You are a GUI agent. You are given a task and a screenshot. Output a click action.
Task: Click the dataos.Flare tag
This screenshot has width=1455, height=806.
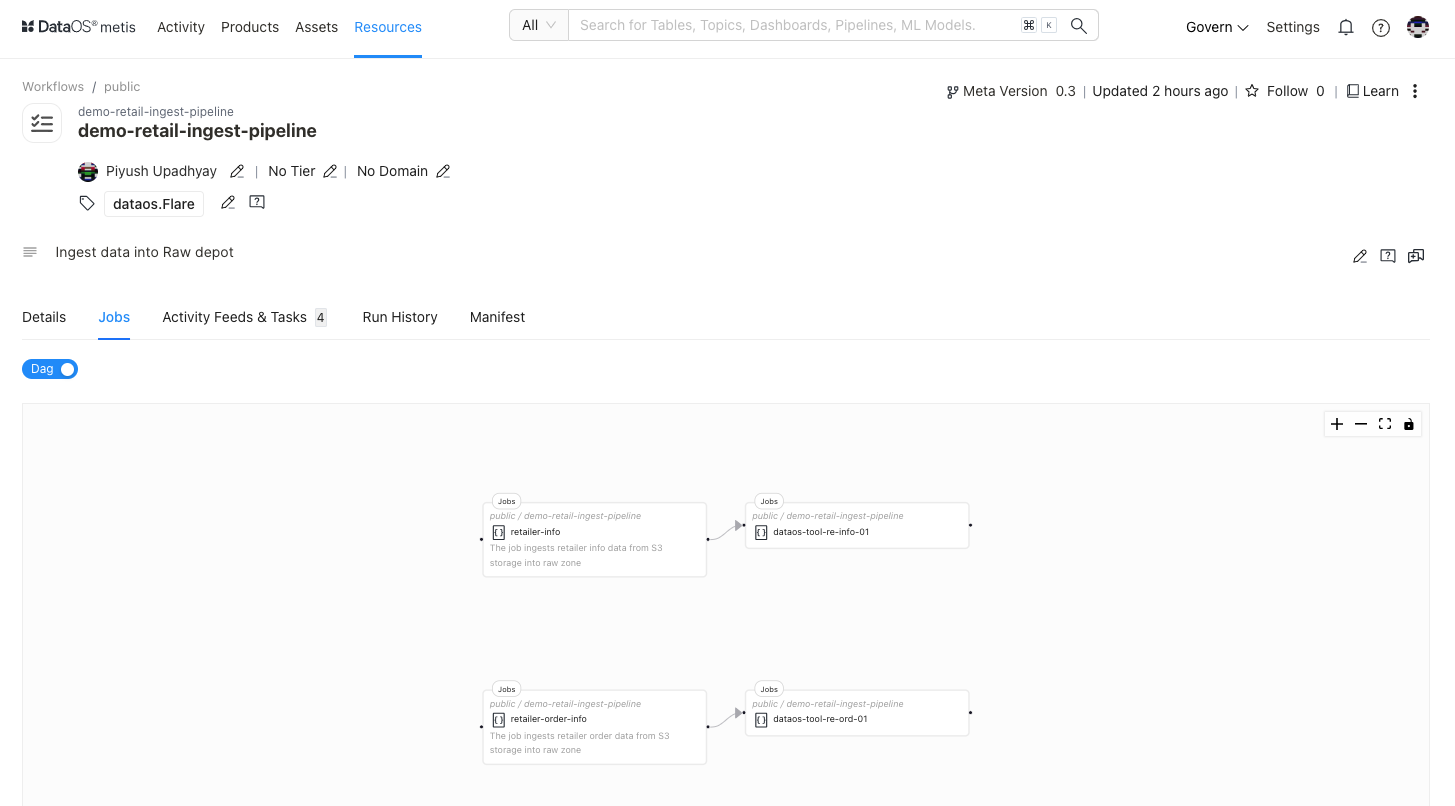[154, 204]
